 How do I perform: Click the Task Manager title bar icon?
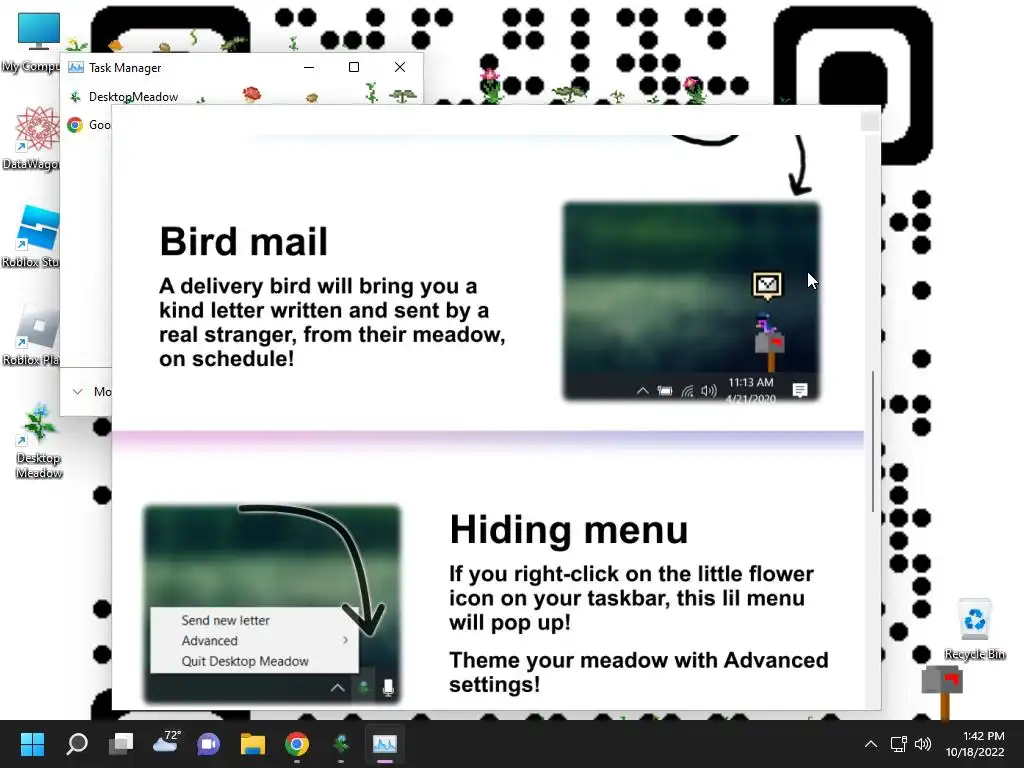(x=76, y=67)
